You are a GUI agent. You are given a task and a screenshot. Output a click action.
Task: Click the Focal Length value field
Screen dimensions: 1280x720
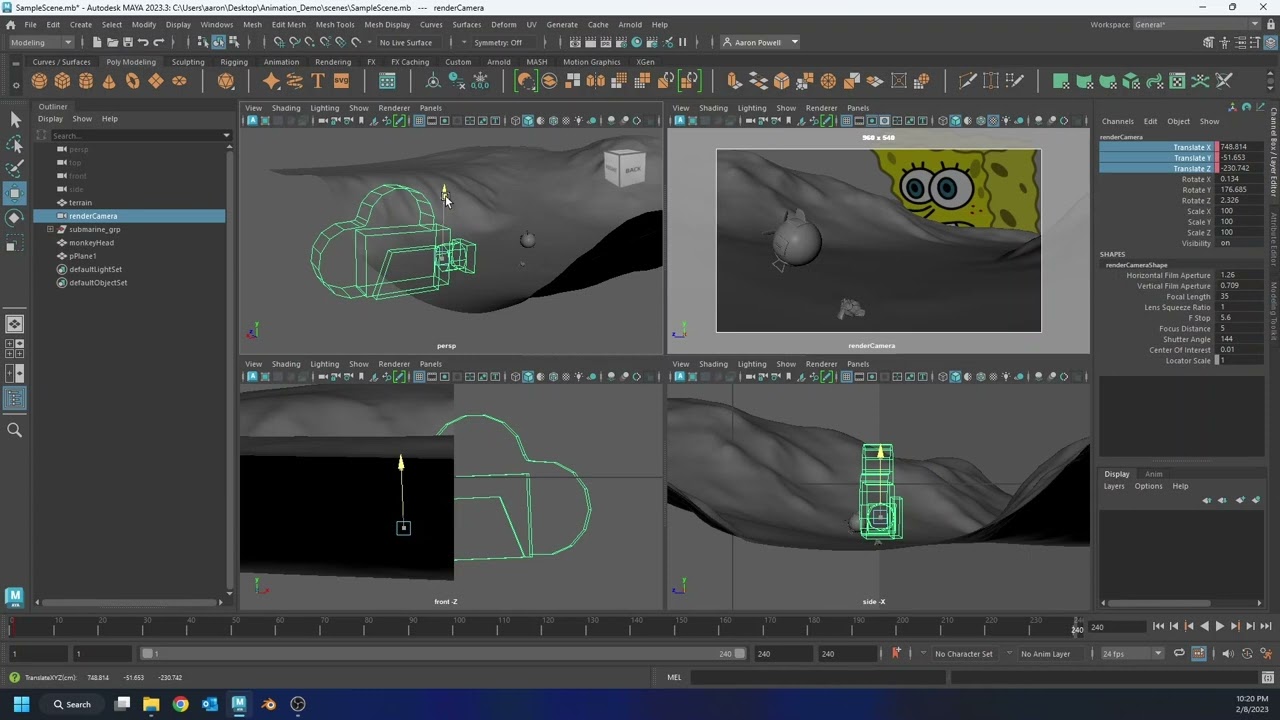point(1241,297)
